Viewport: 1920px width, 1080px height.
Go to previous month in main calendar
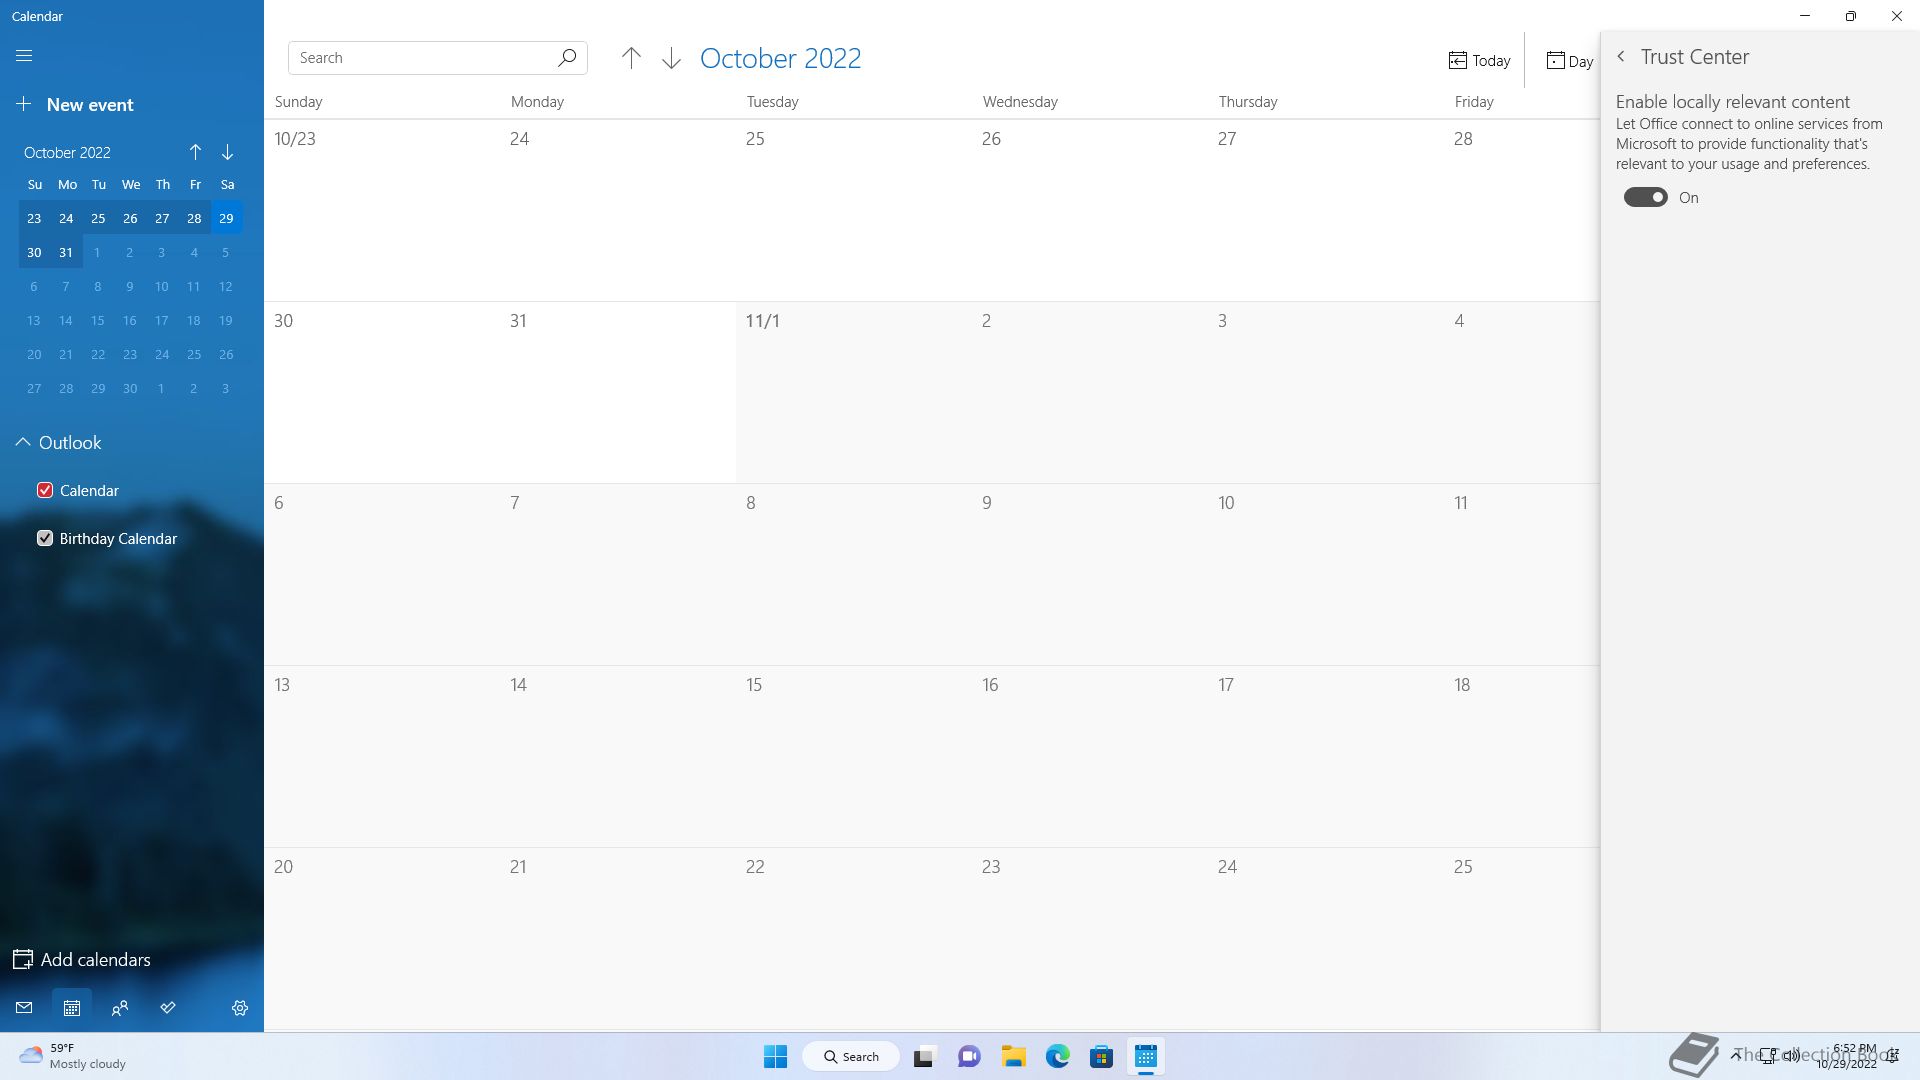pos(631,58)
